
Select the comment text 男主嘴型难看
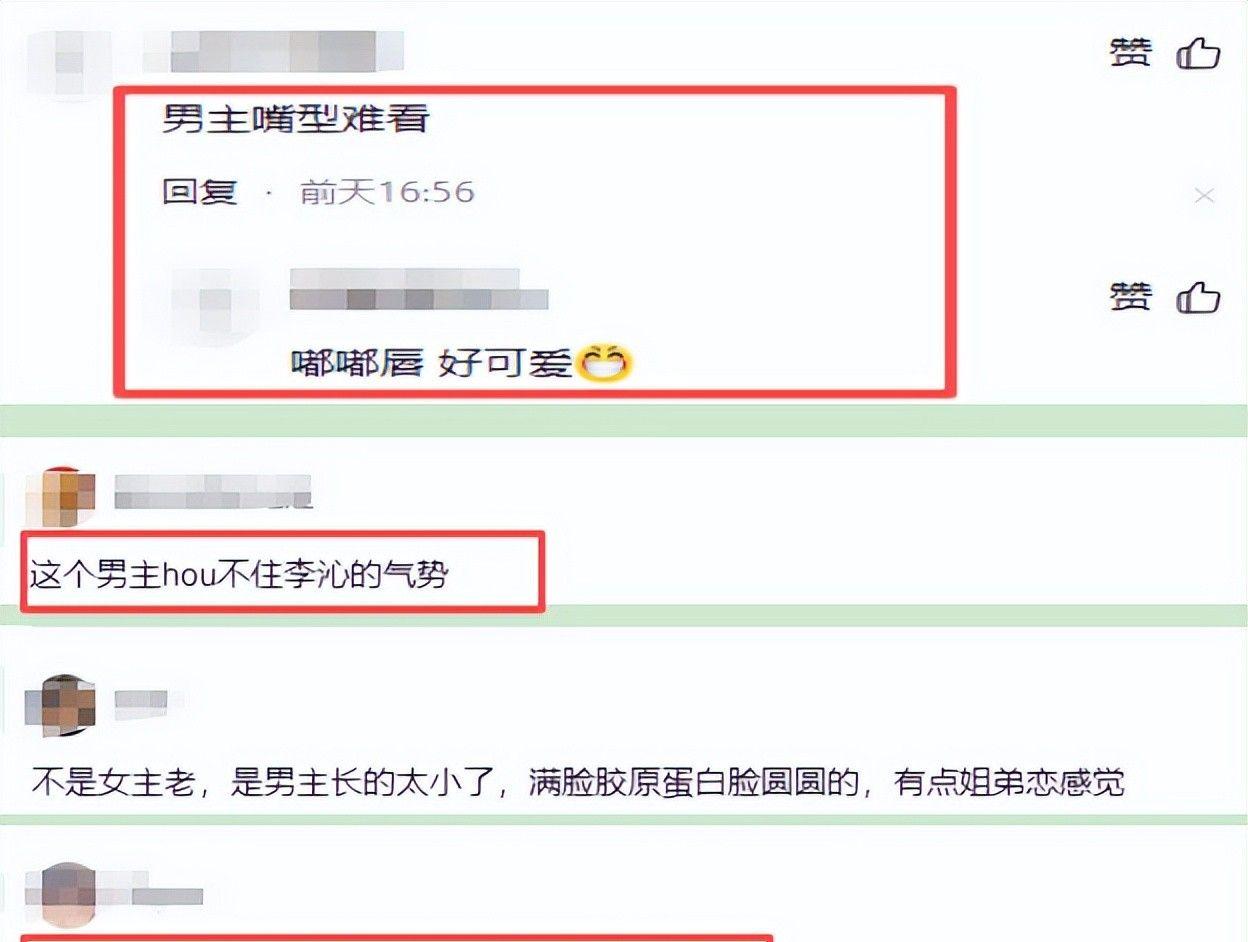296,121
